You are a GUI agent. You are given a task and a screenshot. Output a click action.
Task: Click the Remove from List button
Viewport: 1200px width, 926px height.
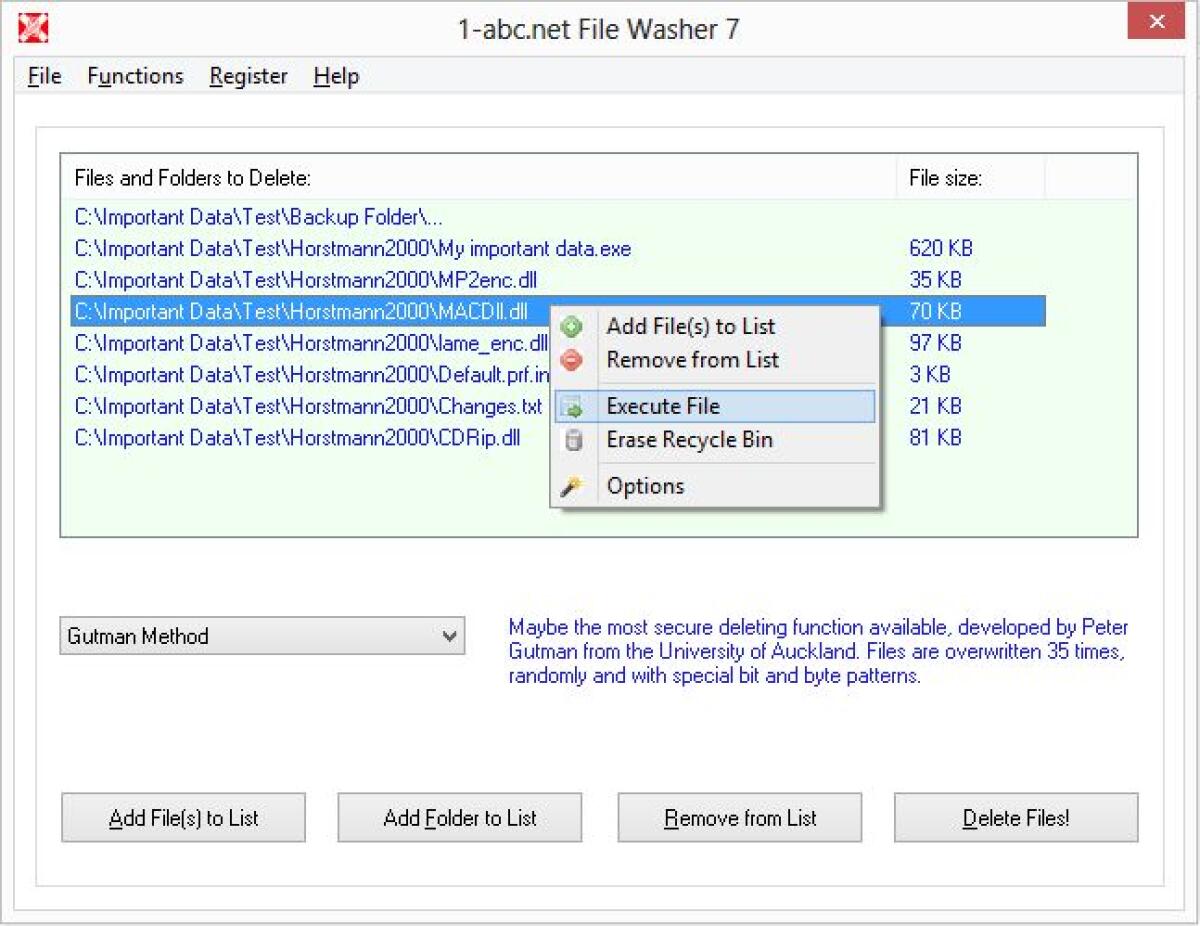(739, 817)
